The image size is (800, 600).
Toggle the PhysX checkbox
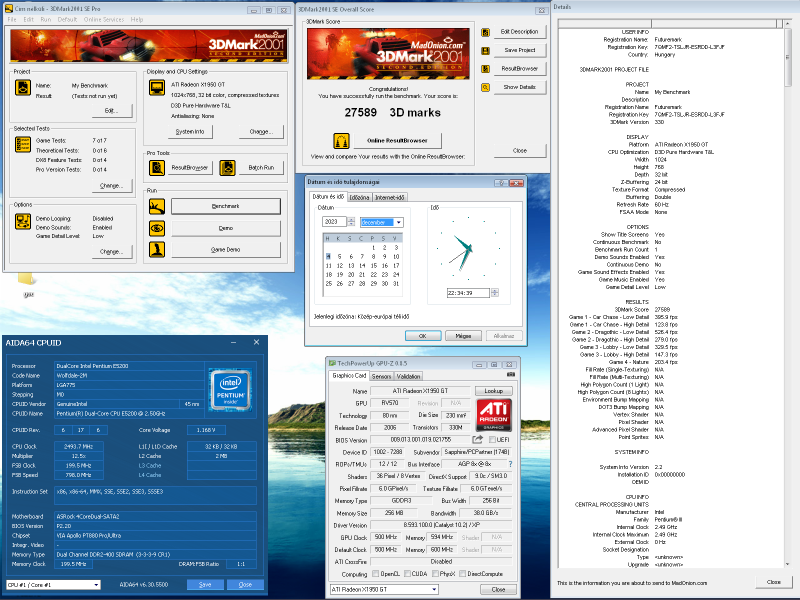pos(435,574)
